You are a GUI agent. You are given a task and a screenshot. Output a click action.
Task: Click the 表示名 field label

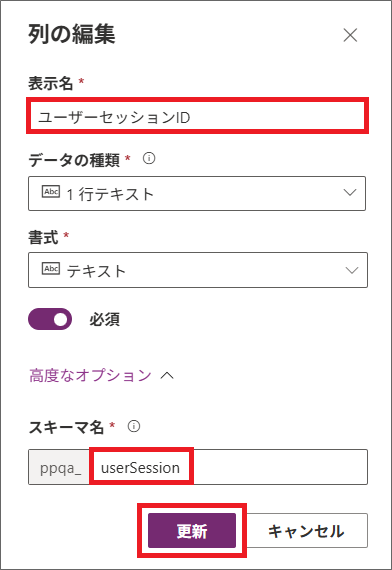pyautogui.click(x=51, y=83)
